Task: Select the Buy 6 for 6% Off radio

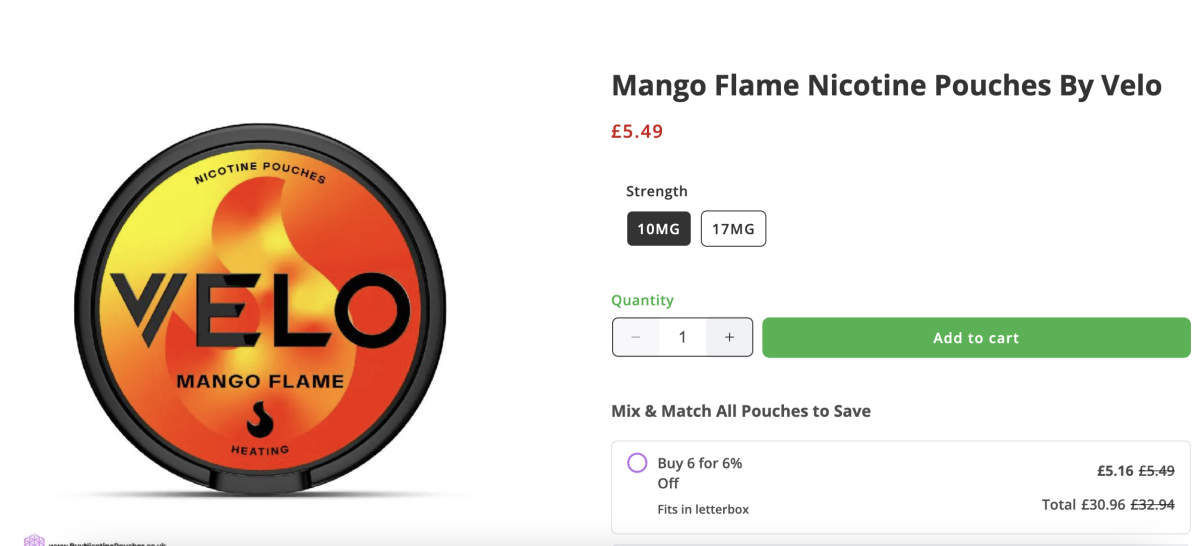Action: (x=637, y=463)
